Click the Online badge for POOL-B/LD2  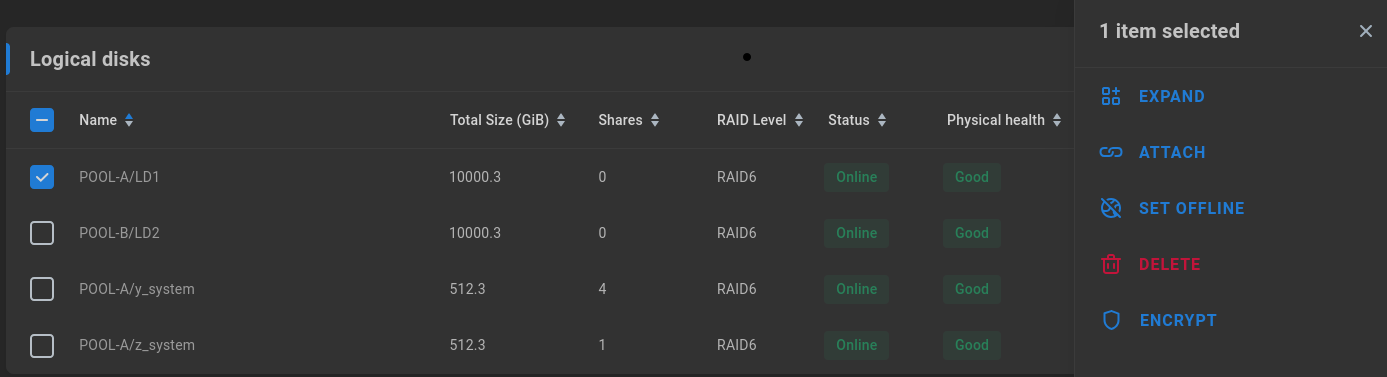click(x=856, y=233)
